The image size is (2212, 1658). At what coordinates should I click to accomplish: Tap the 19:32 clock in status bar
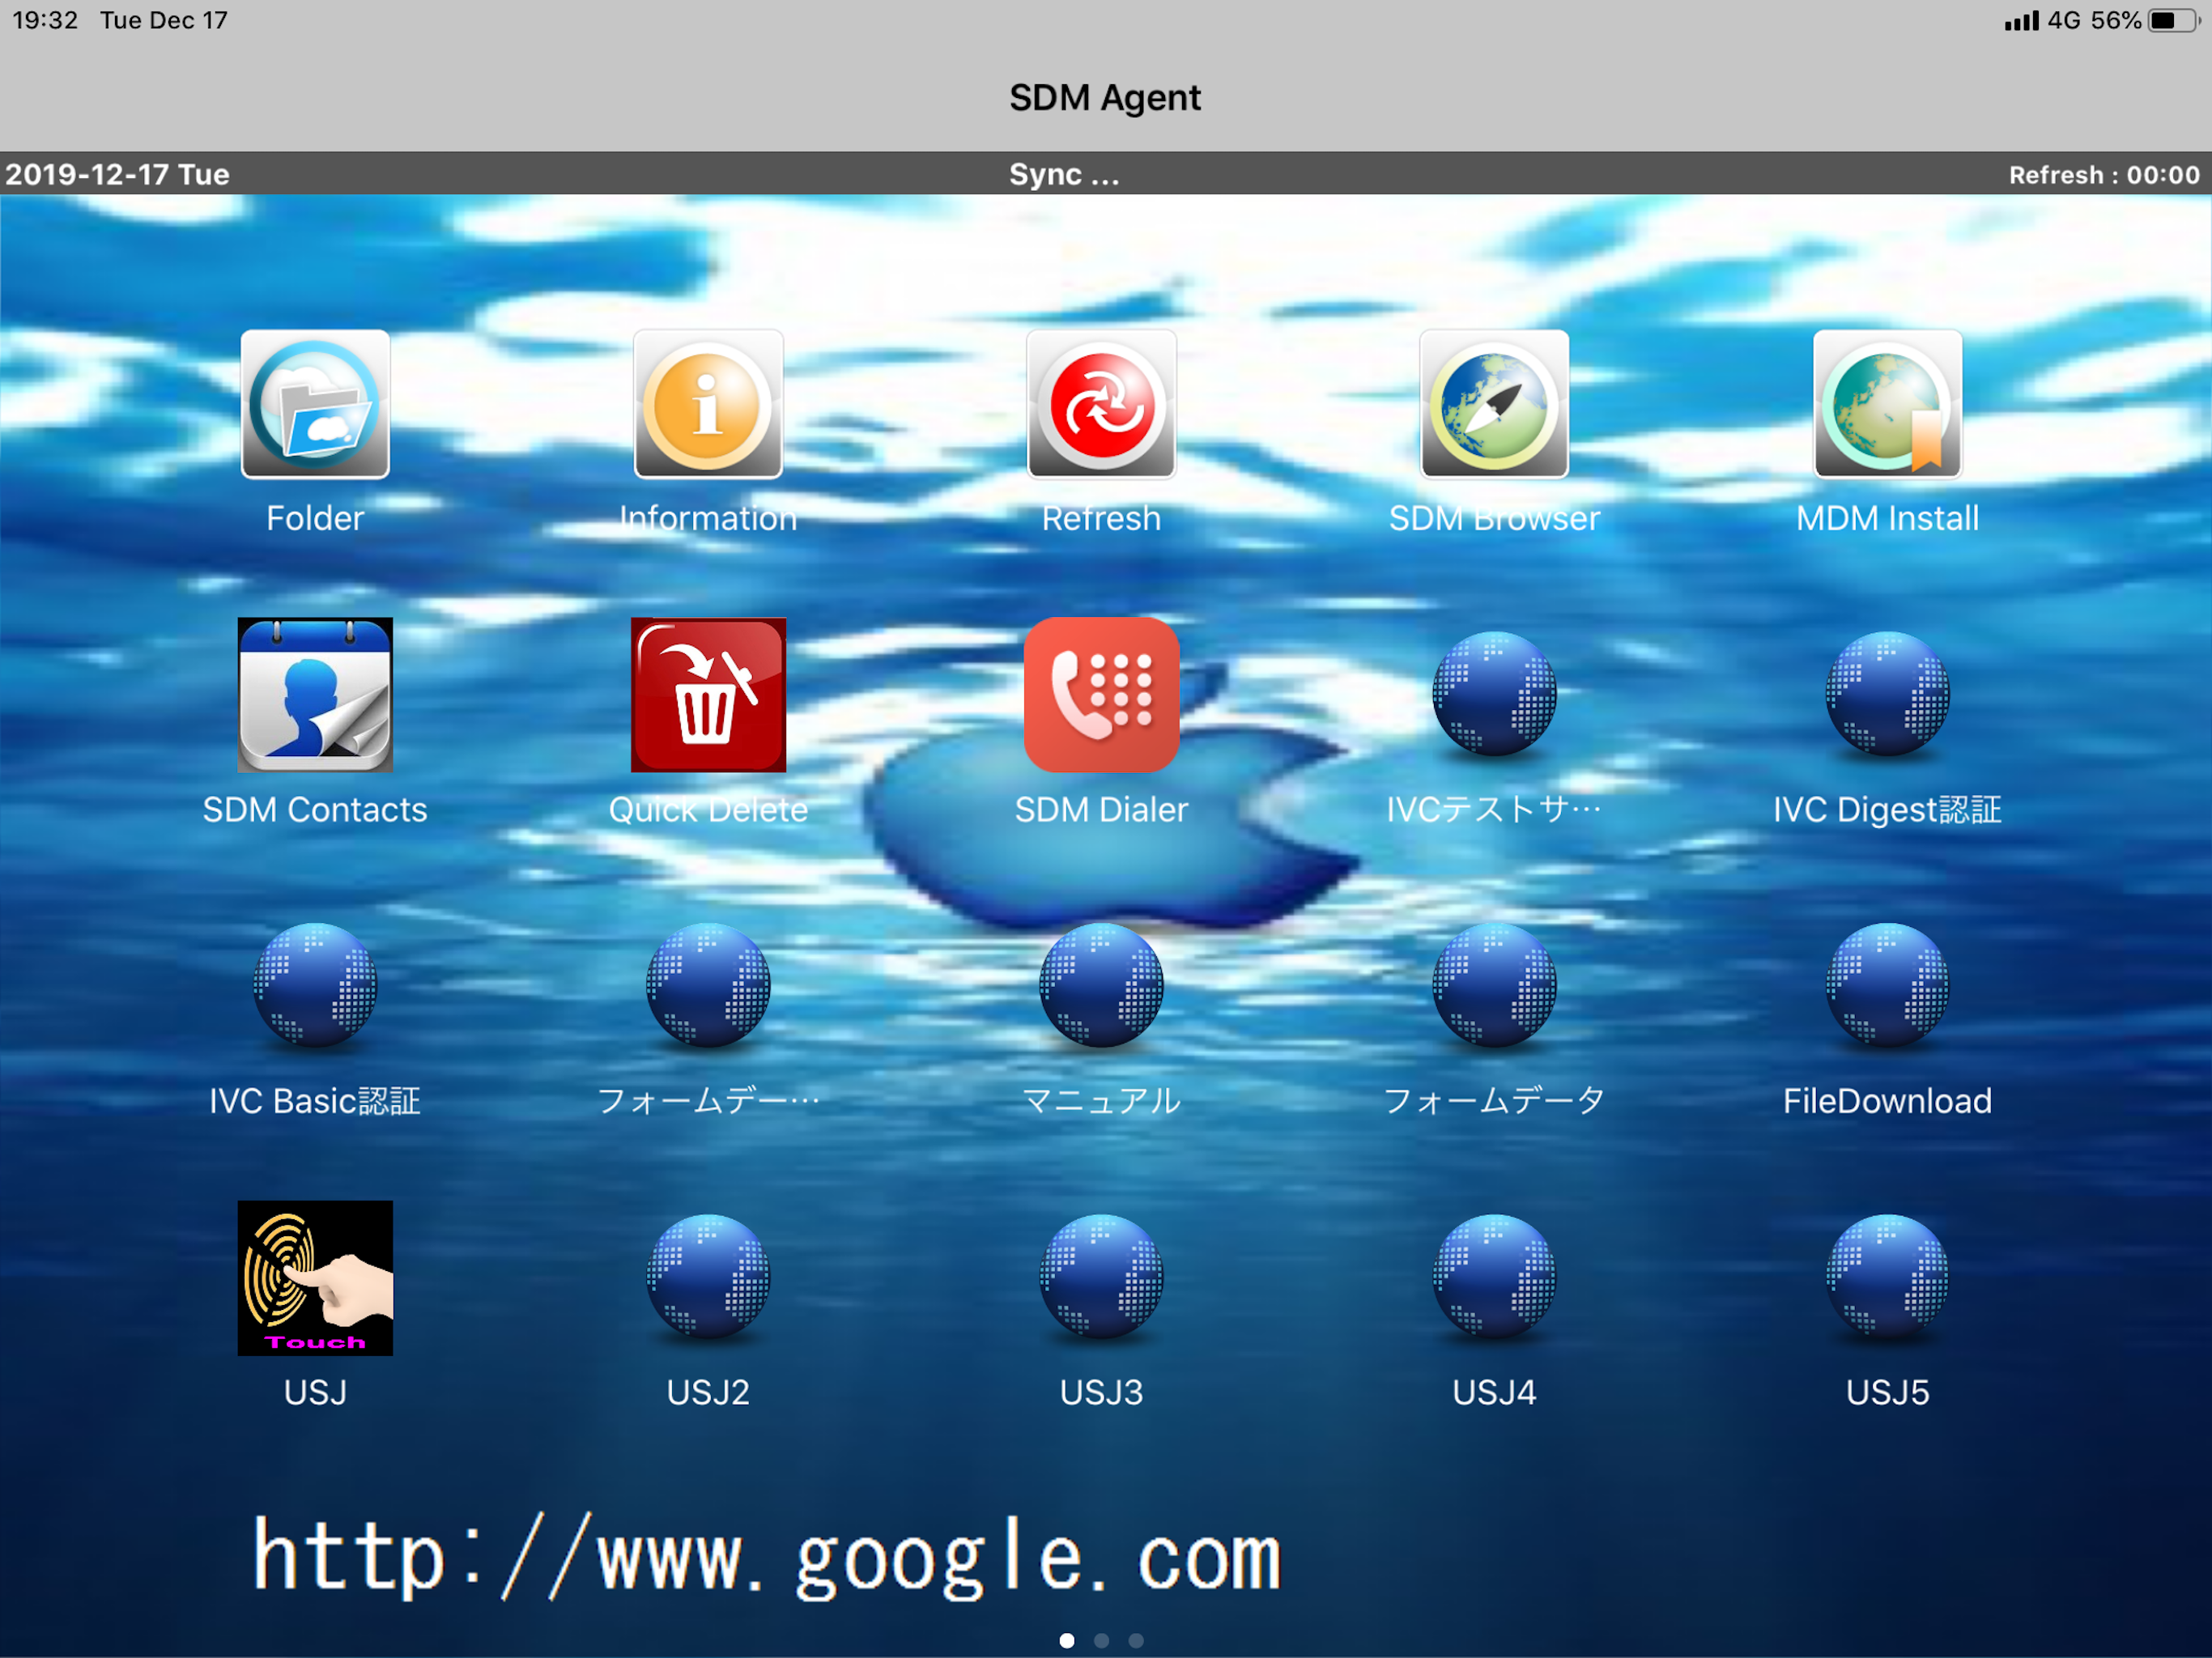[x=45, y=20]
